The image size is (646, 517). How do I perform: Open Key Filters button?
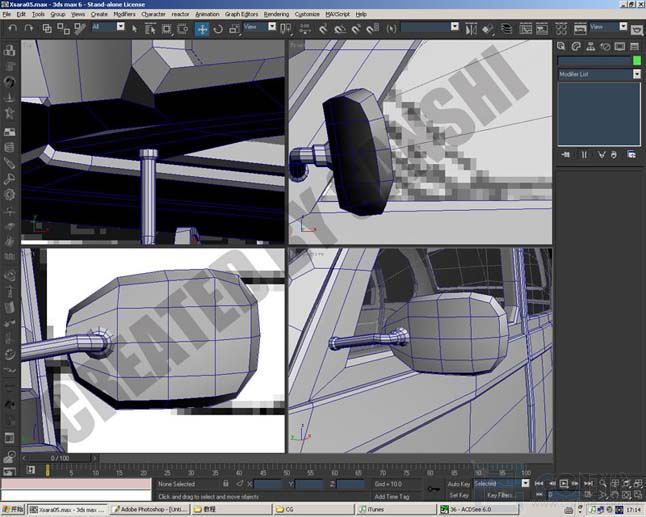click(x=499, y=495)
